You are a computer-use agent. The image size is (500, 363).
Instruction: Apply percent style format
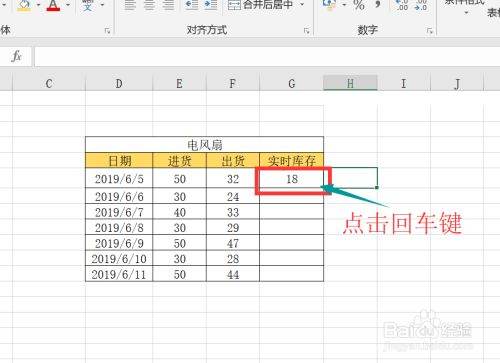click(359, 5)
